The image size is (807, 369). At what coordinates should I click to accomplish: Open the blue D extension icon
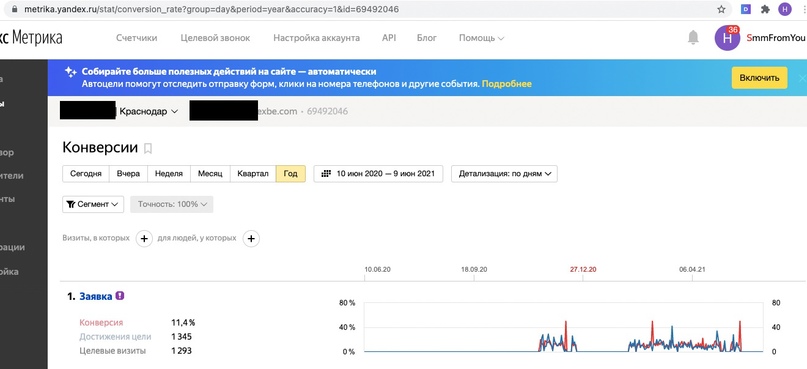click(x=746, y=9)
